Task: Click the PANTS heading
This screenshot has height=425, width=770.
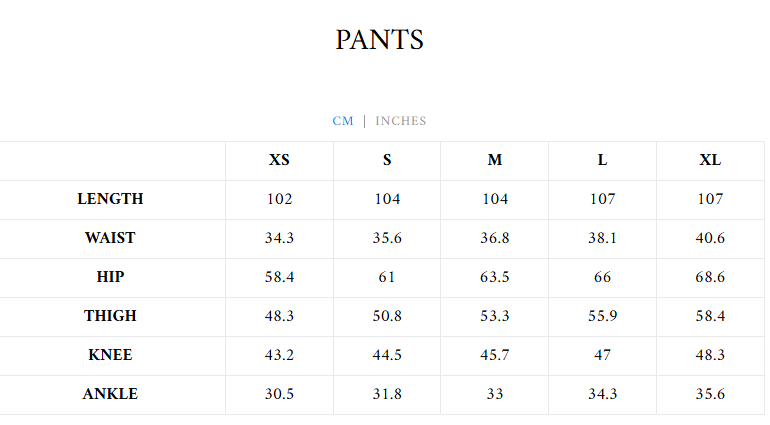Action: pos(380,40)
